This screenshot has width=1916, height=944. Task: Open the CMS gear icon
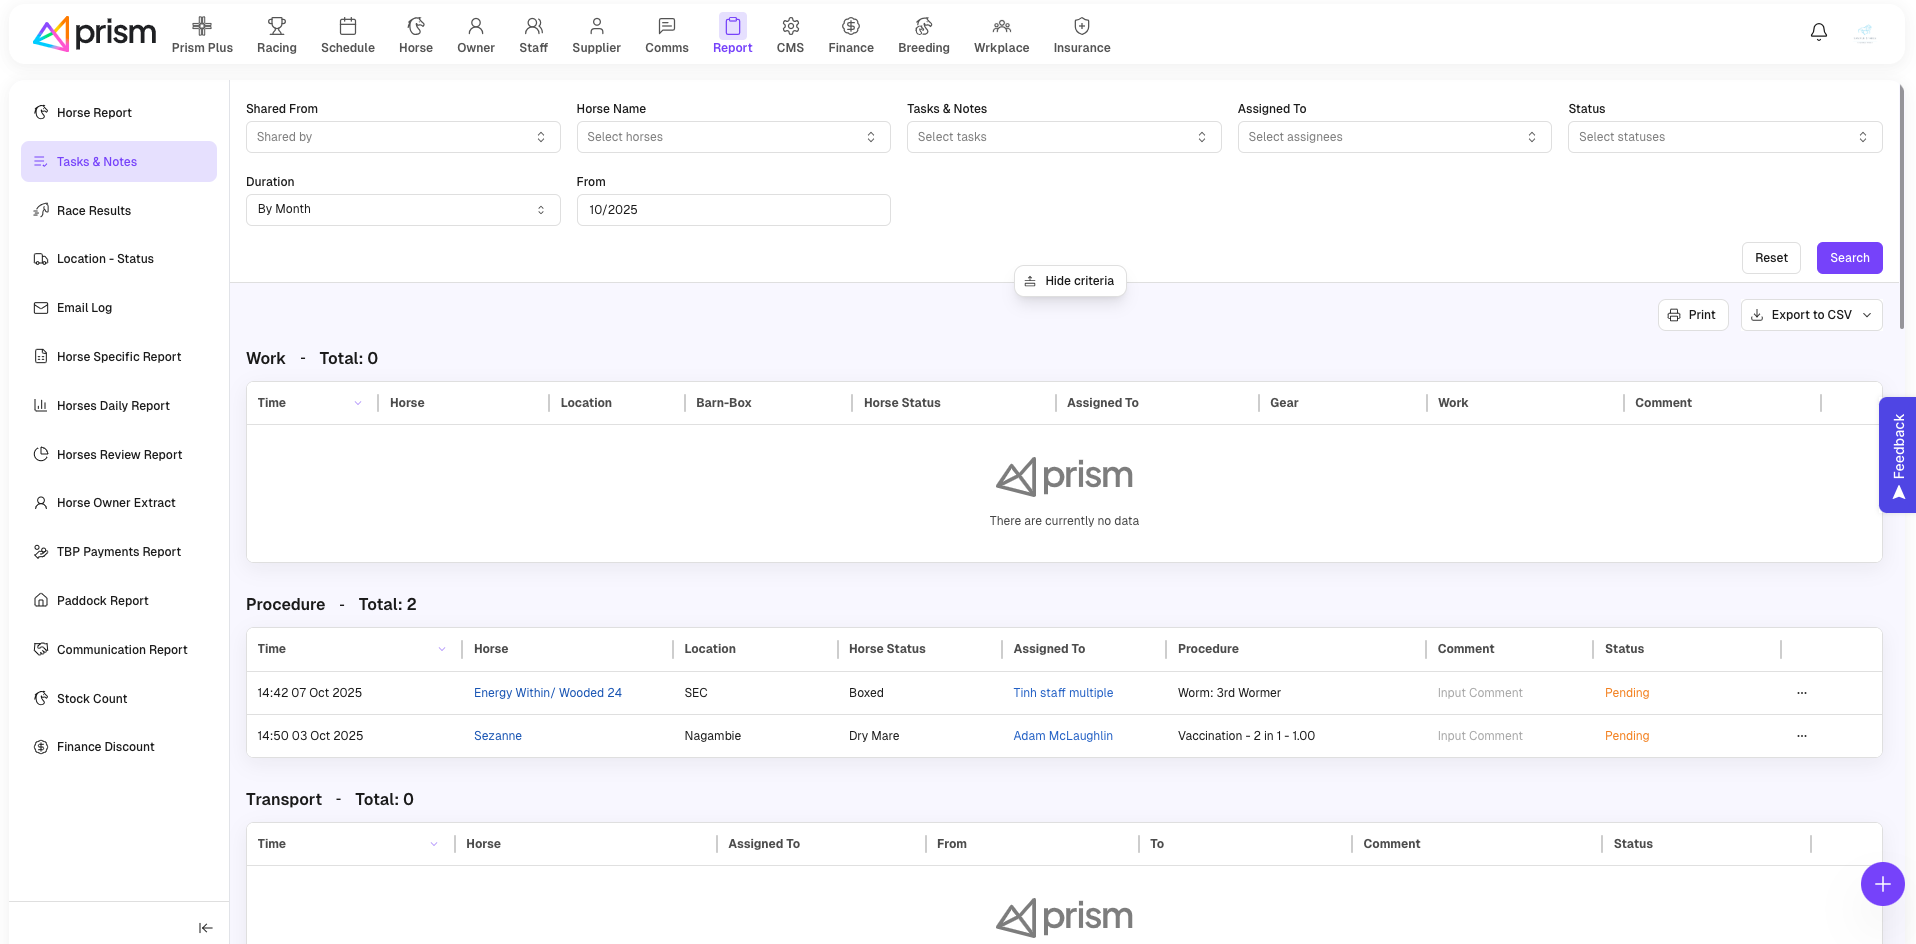(x=790, y=27)
